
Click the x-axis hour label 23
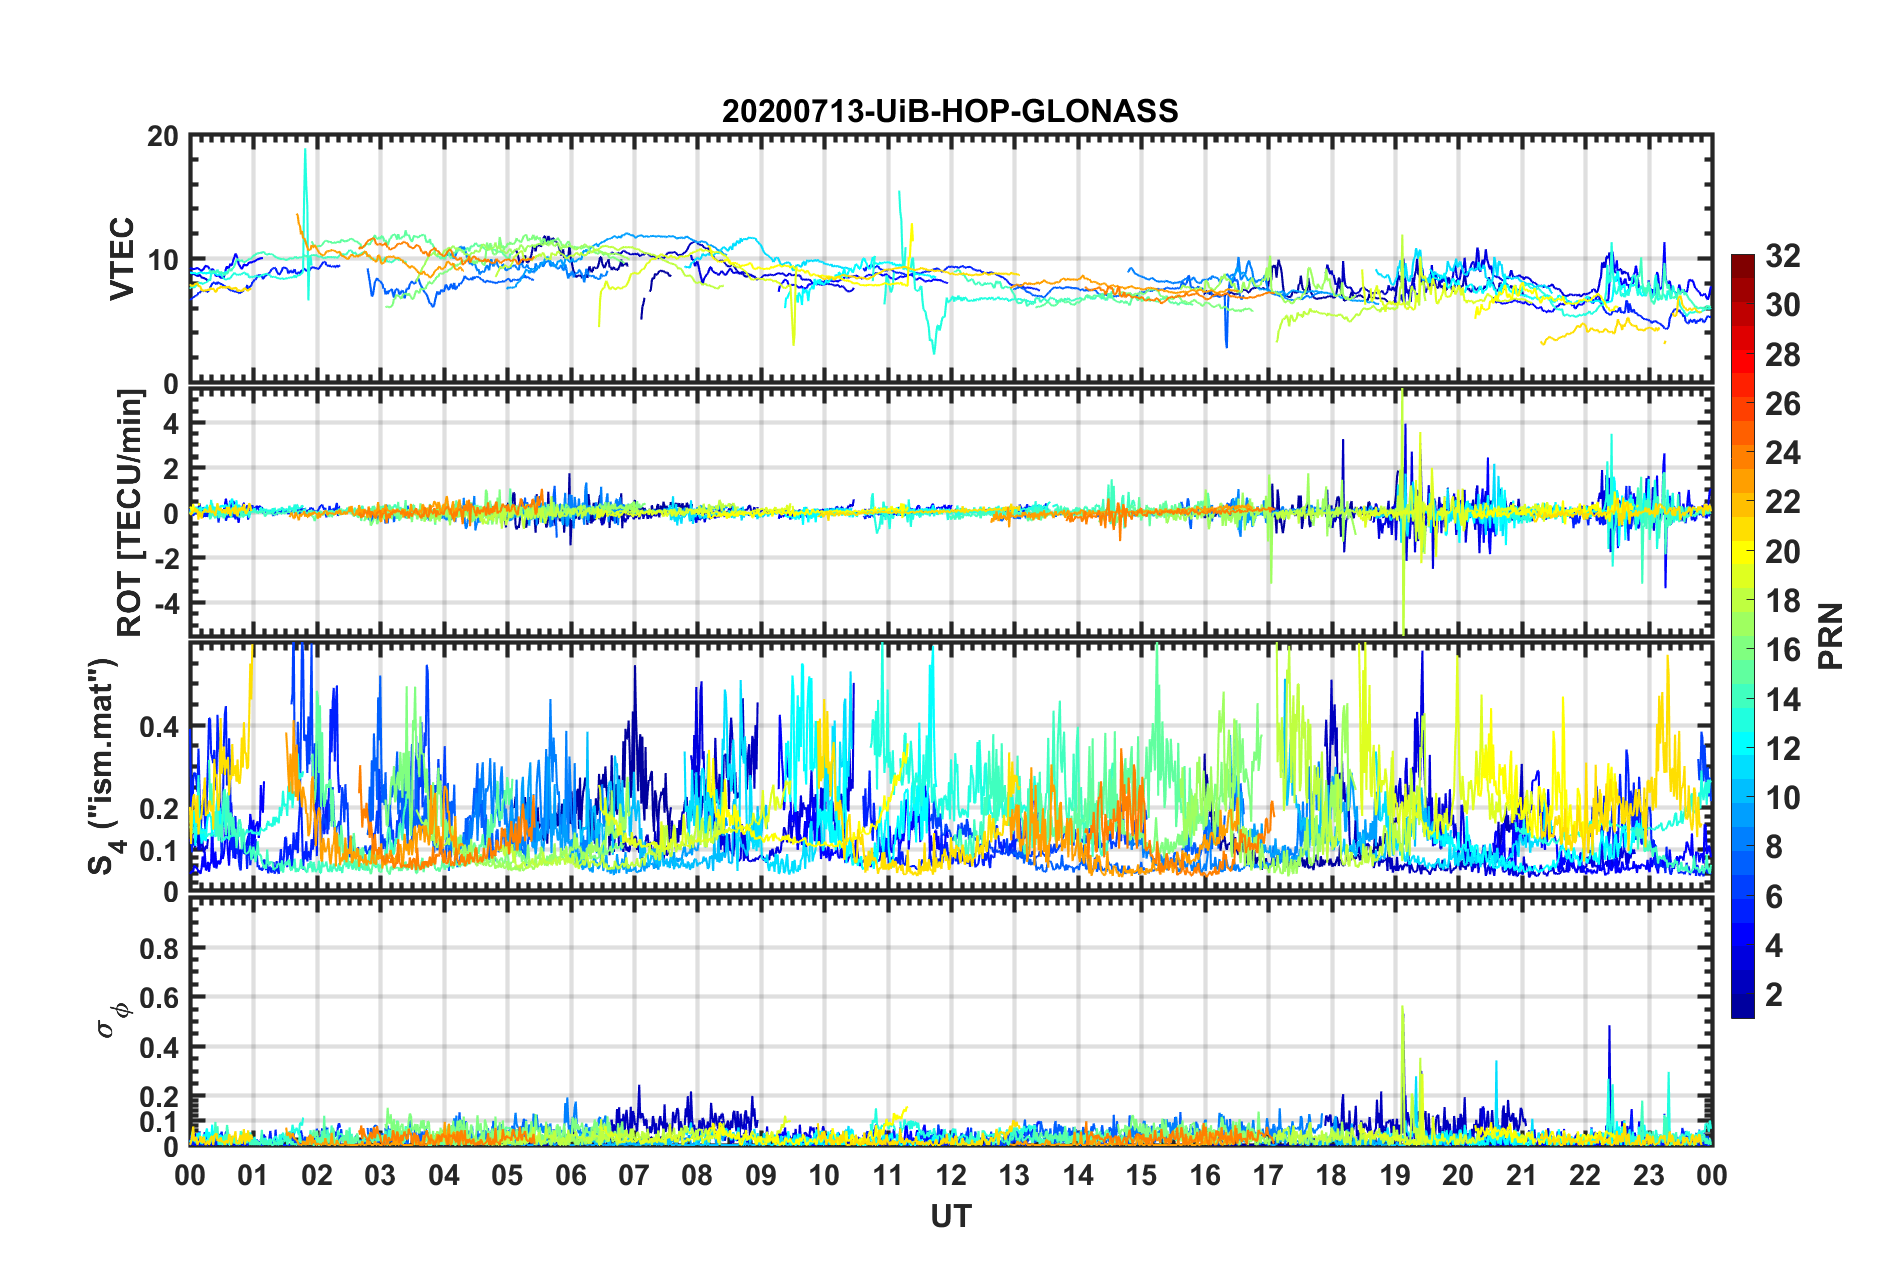tap(1648, 1175)
